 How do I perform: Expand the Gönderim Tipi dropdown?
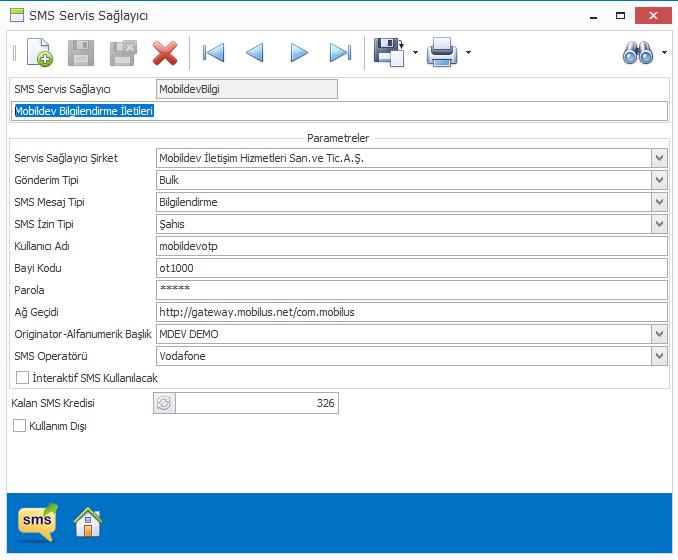coord(659,180)
